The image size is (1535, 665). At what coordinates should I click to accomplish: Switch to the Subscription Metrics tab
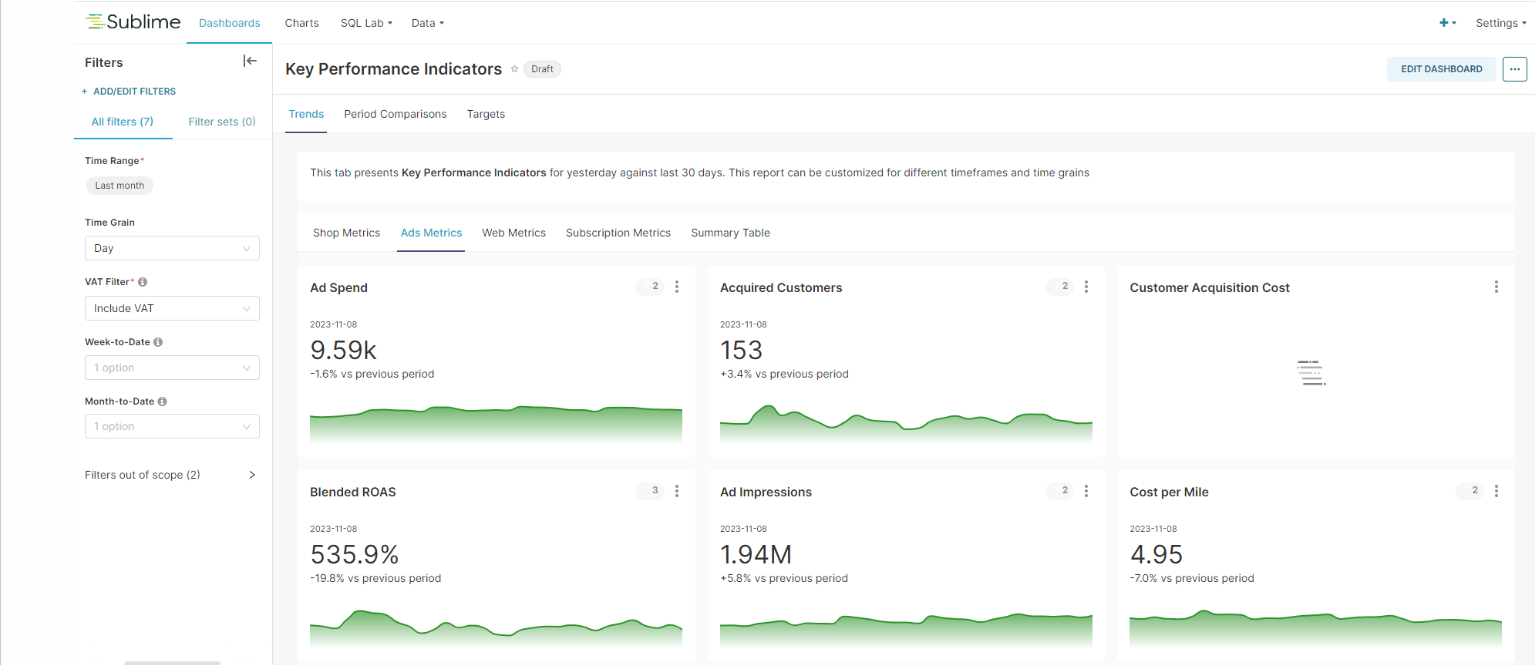tap(618, 233)
